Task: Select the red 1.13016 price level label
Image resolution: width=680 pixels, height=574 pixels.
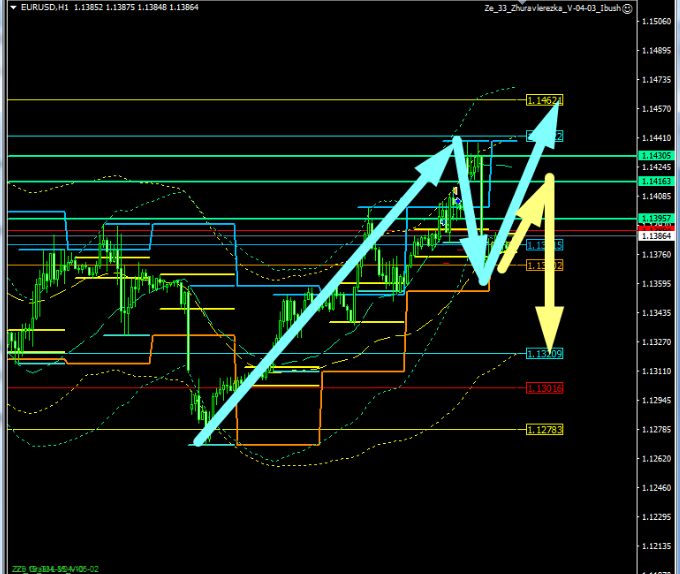Action: [545, 387]
